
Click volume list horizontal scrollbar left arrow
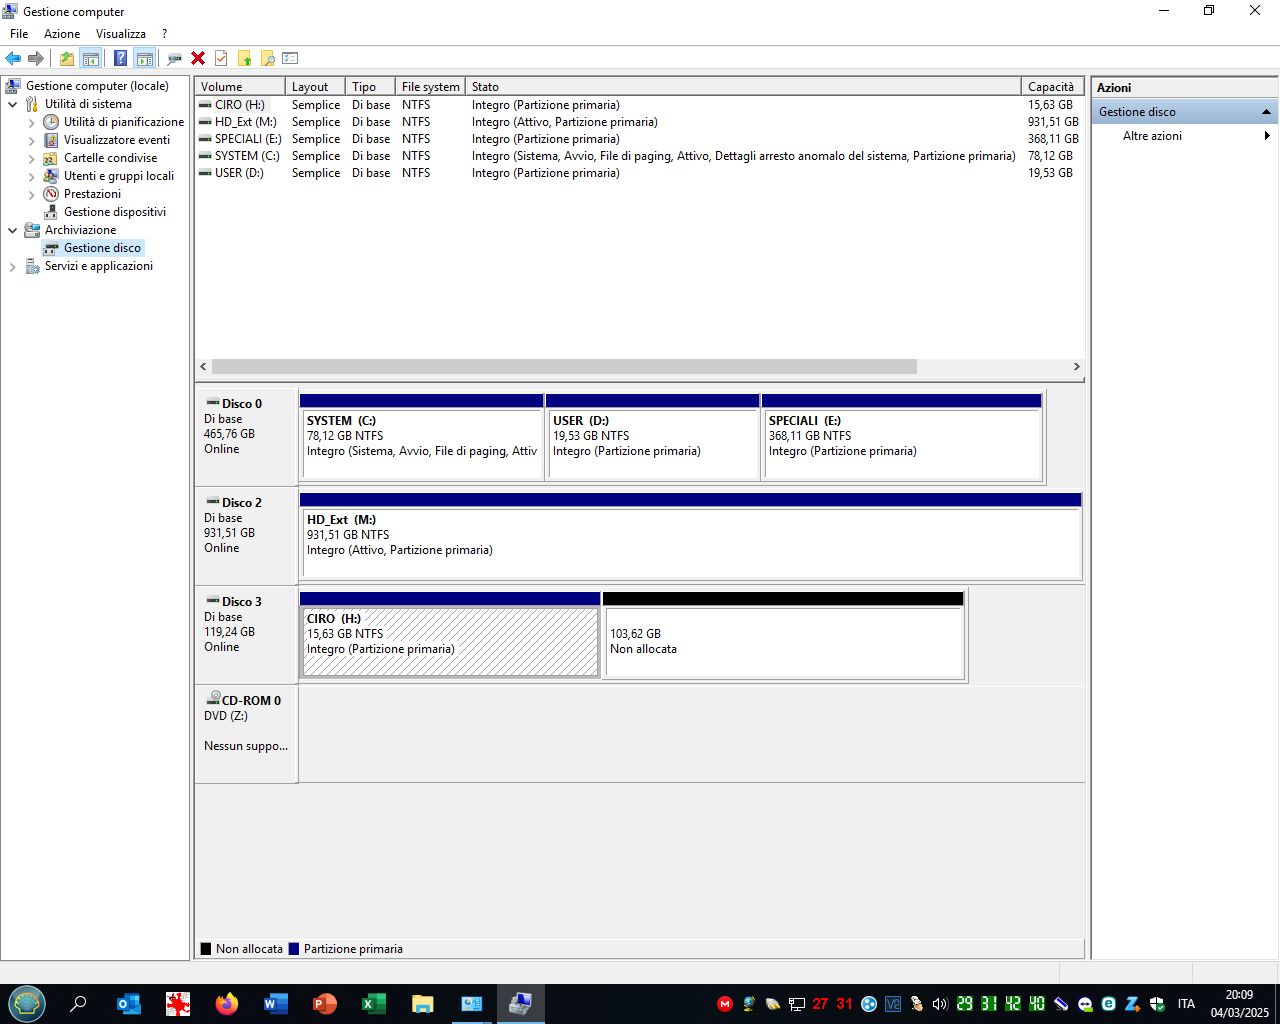click(204, 367)
